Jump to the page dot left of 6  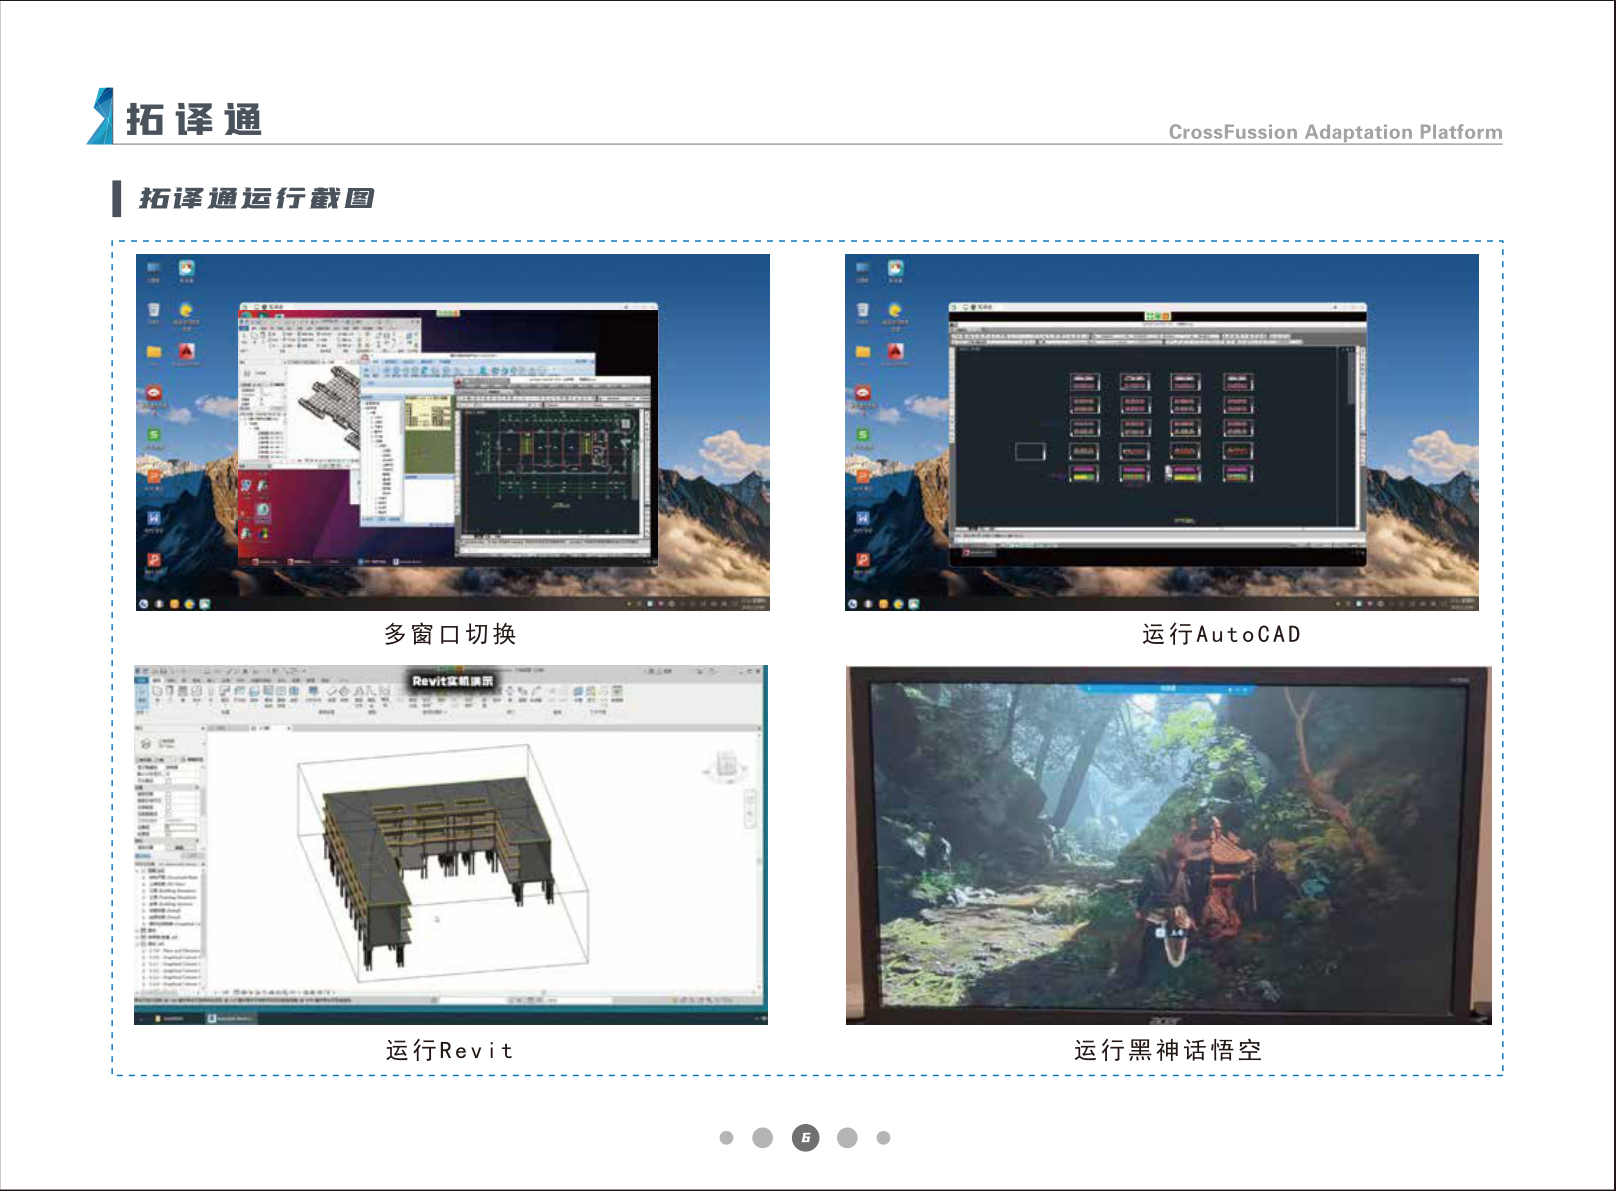click(x=763, y=1138)
